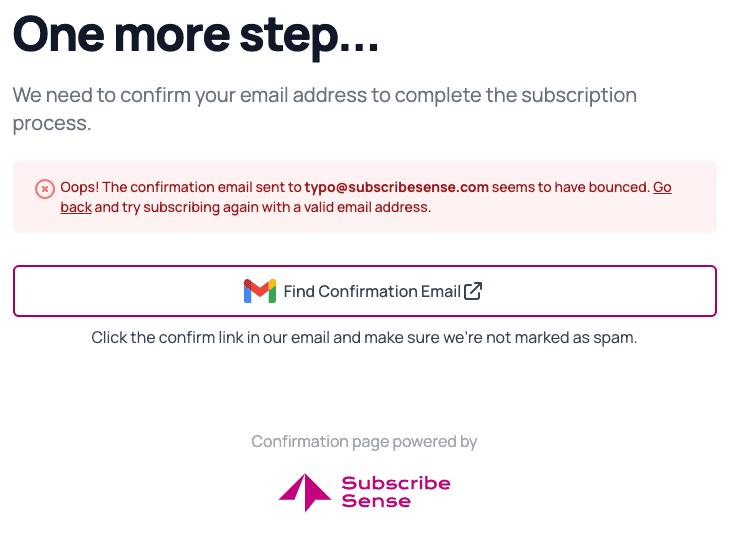Click the SubscribeSense paper plane logo
This screenshot has width=732, height=546.
[305, 493]
